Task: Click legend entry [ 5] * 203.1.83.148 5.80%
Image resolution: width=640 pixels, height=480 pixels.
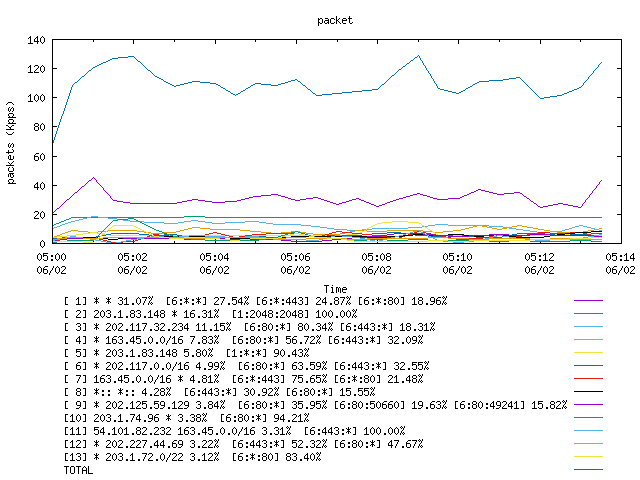Action: 187,353
